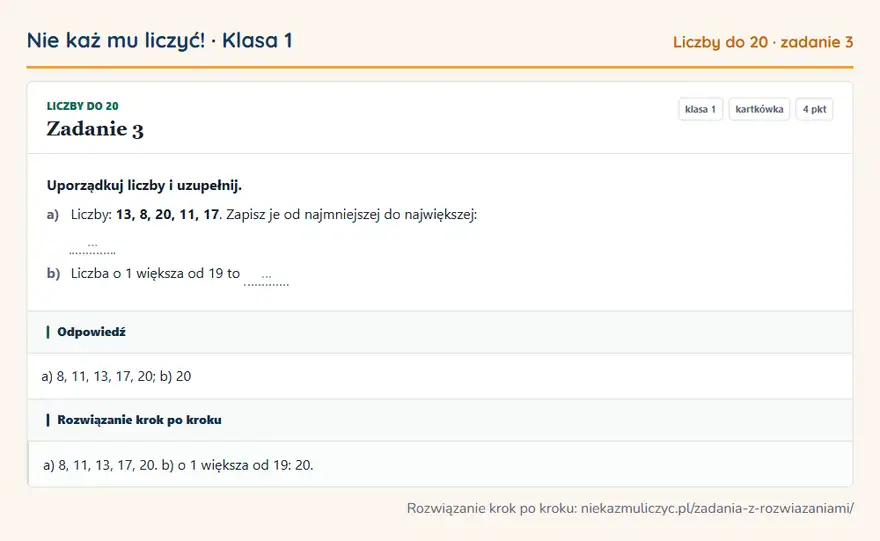This screenshot has height=541, width=880.
Task: Click the dotted answer blank under part a)
Action: coord(93,247)
